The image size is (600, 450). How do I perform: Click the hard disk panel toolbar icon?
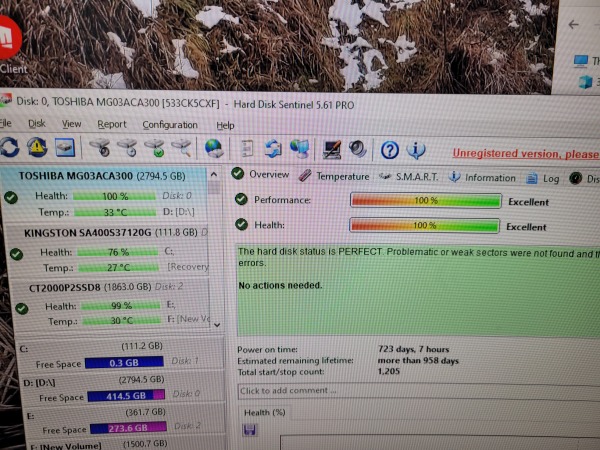(x=65, y=148)
